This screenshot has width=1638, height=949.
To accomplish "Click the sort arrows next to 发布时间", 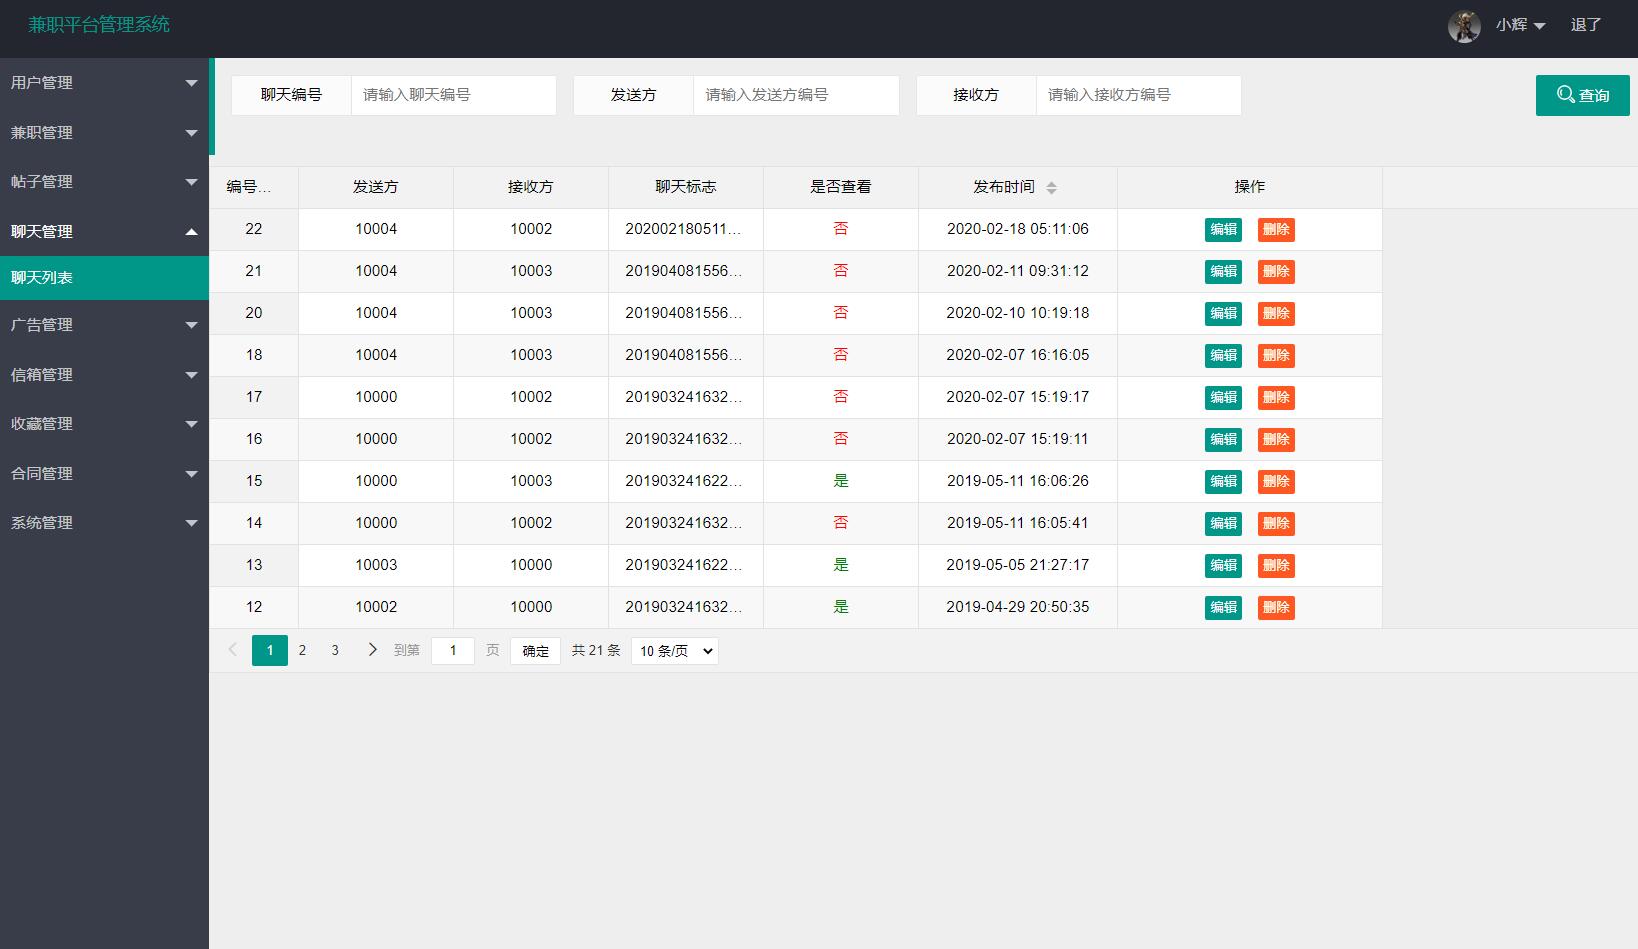I will (1052, 187).
